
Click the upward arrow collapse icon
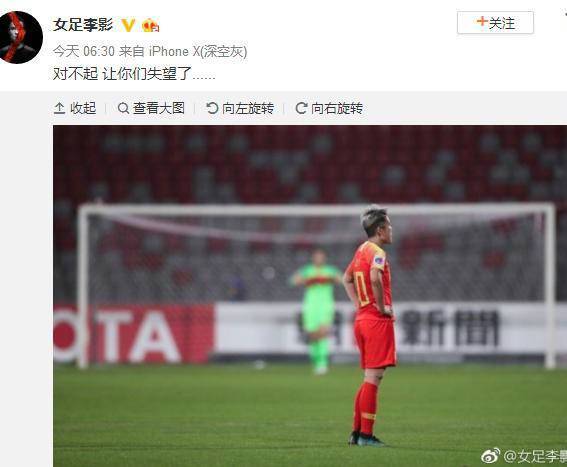[59, 108]
